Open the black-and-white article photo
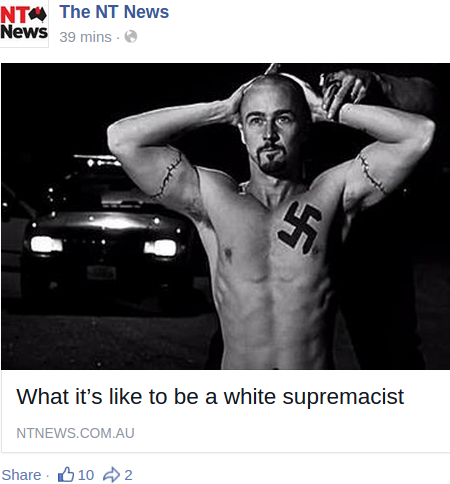Screen dimensions: 450x484 (225, 216)
